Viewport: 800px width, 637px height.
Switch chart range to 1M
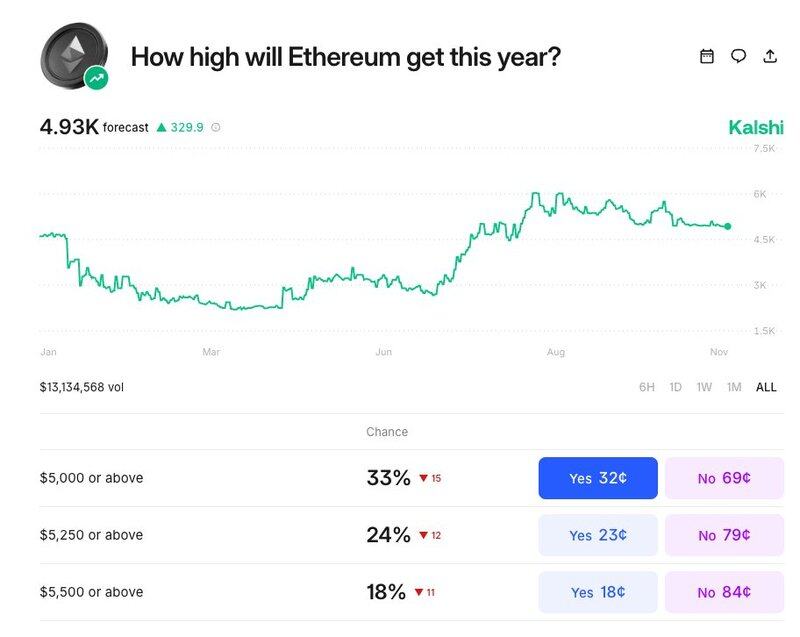pyautogui.click(x=734, y=387)
